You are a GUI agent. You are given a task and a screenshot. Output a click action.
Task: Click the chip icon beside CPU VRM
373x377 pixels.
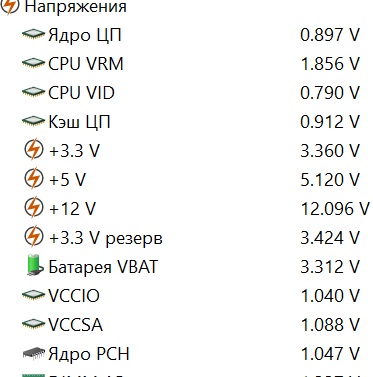tap(33, 63)
